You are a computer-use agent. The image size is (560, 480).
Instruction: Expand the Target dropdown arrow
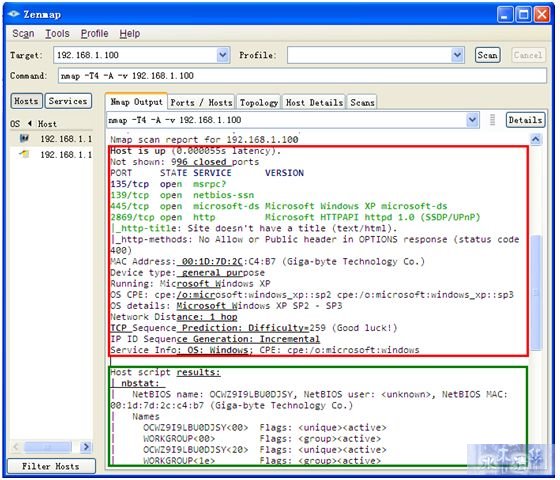pos(223,55)
